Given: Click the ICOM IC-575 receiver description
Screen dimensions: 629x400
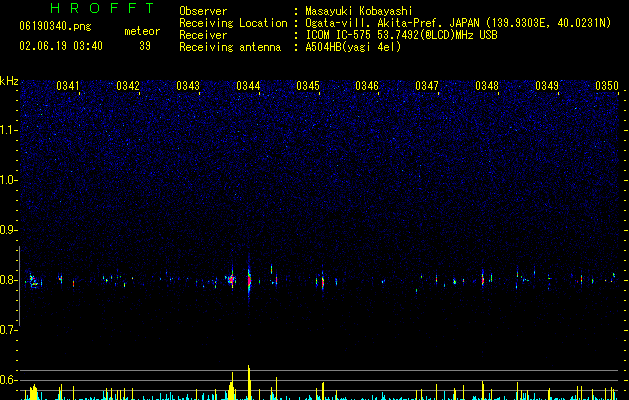Looking at the screenshot, I should pos(402,35).
